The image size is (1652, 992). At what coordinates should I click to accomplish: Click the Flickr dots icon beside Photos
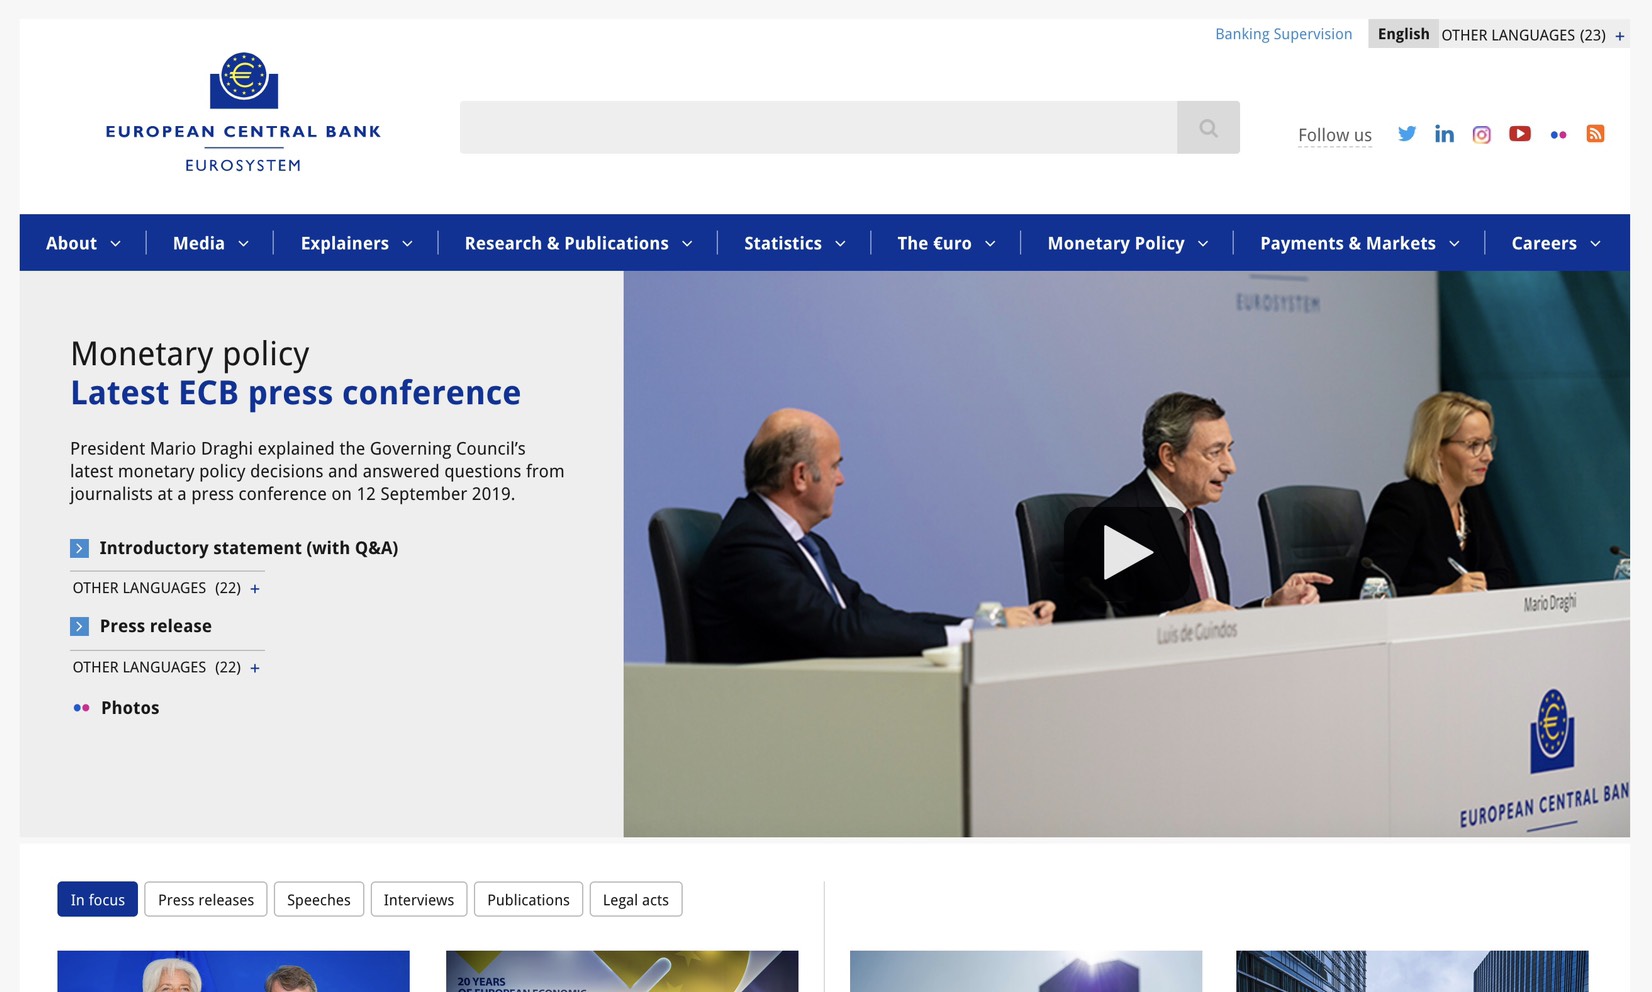tap(82, 708)
